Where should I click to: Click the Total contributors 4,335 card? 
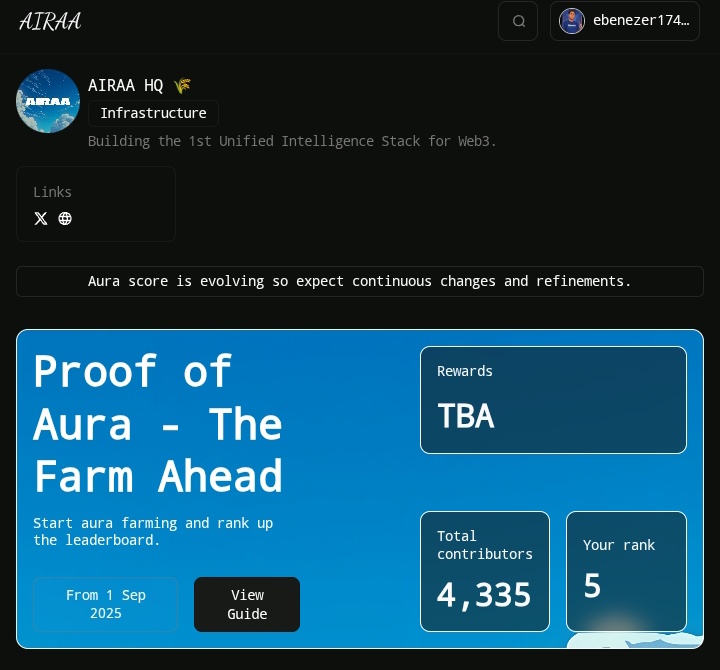coord(485,571)
